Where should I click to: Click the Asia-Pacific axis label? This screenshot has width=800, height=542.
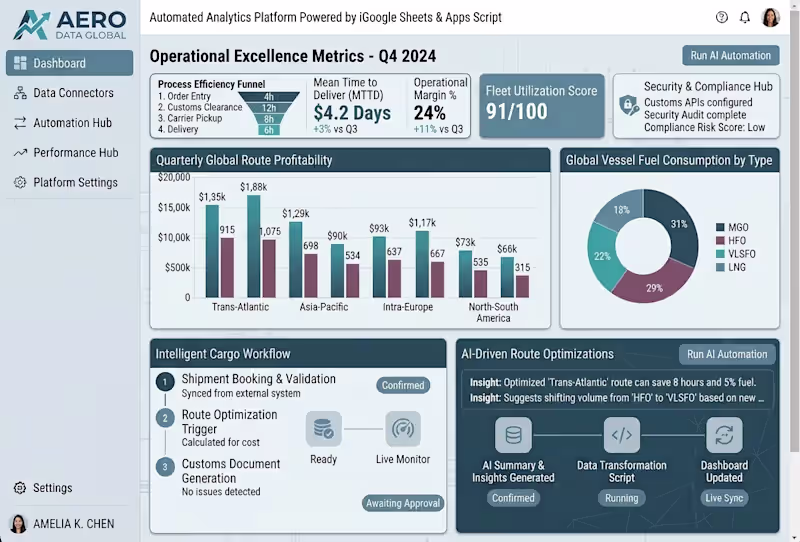coord(323,307)
